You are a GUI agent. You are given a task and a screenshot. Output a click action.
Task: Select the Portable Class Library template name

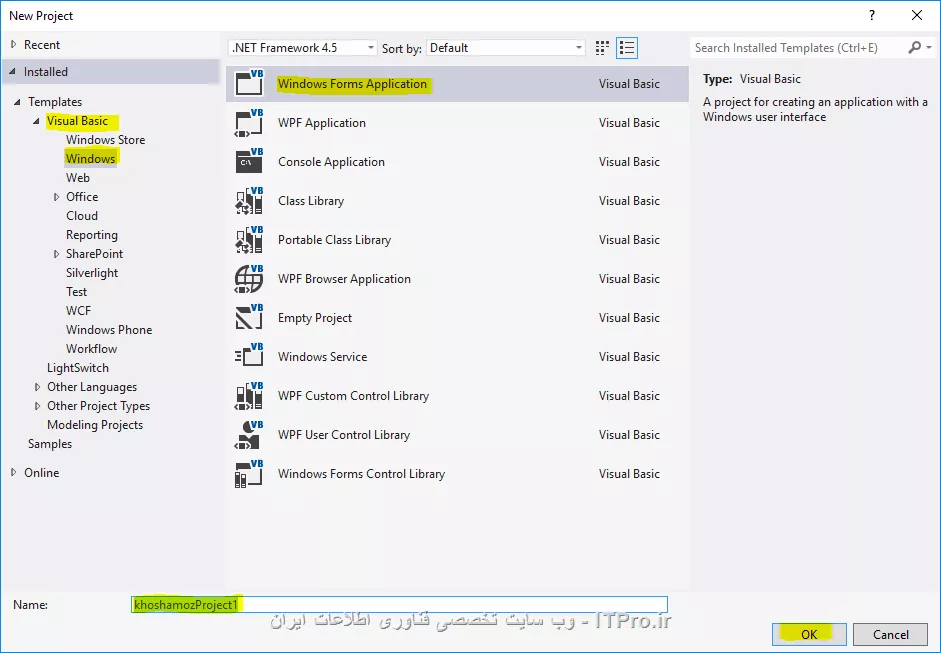point(334,239)
